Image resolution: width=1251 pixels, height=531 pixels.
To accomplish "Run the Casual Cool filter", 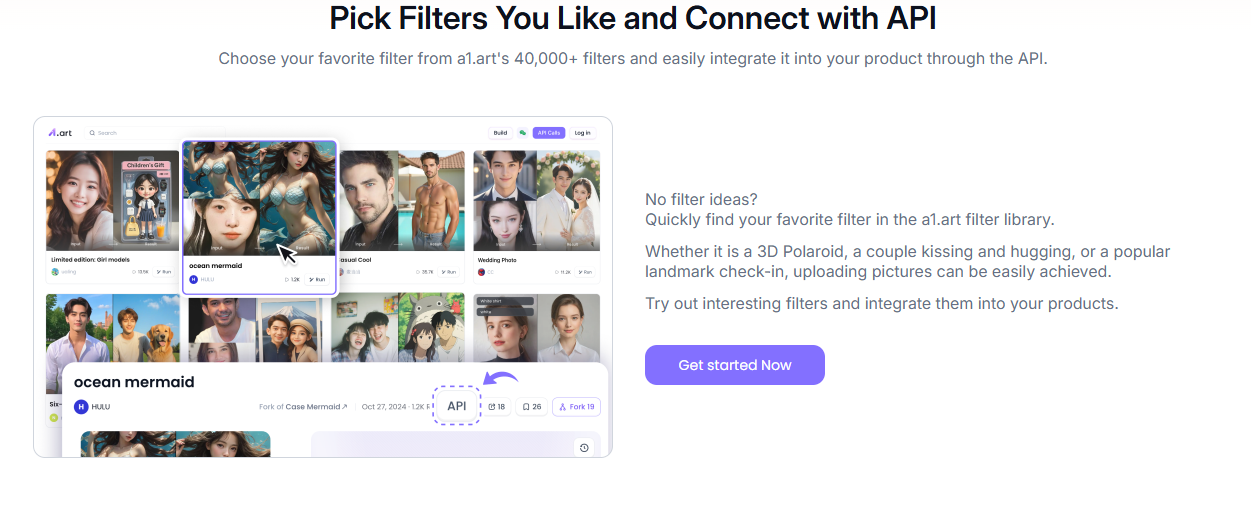I will pyautogui.click(x=448, y=271).
